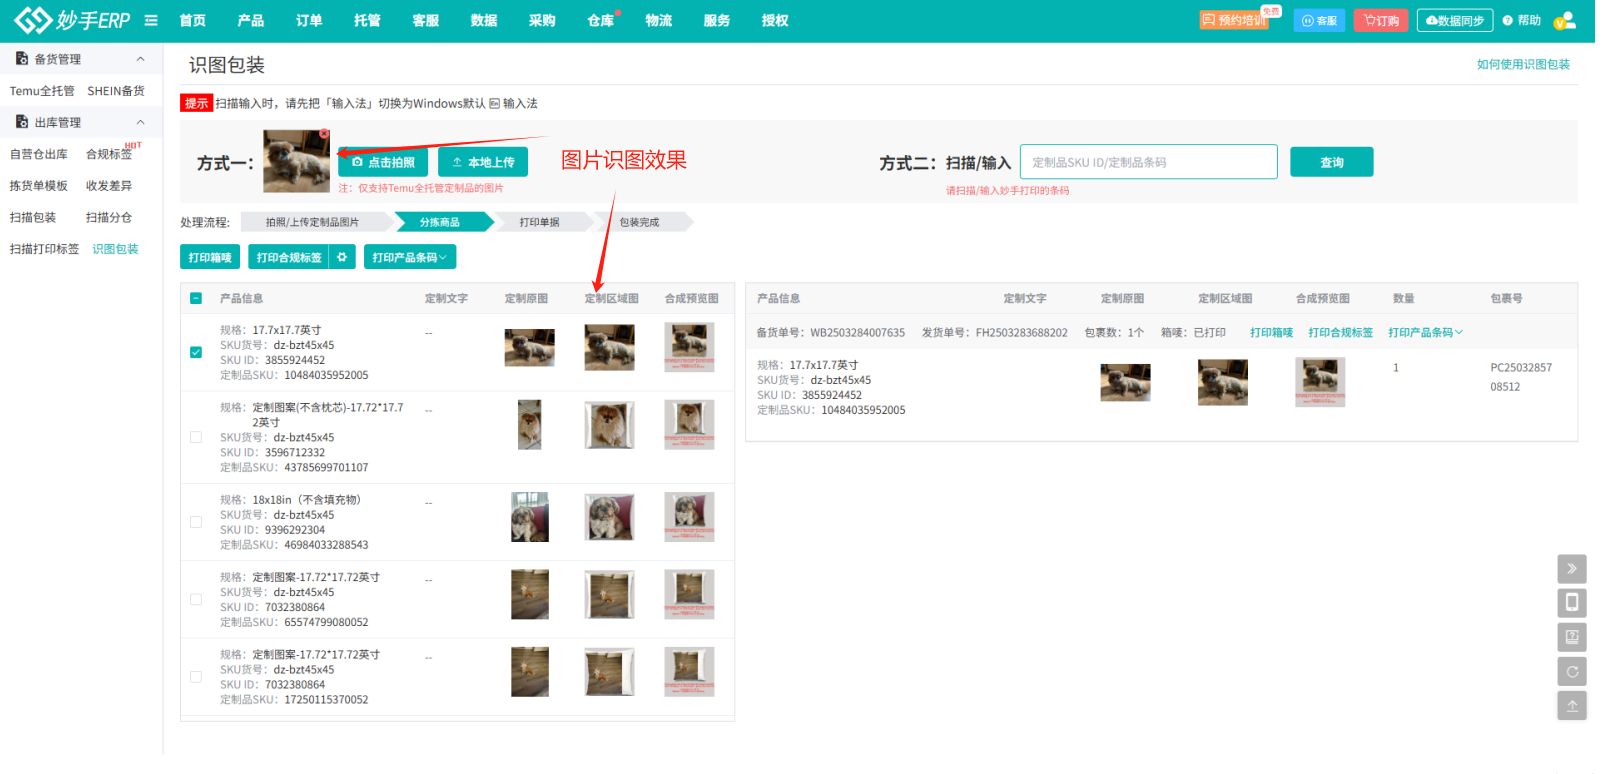Open 采购 top menu
This screenshot has width=1605, height=774.
tap(542, 20)
